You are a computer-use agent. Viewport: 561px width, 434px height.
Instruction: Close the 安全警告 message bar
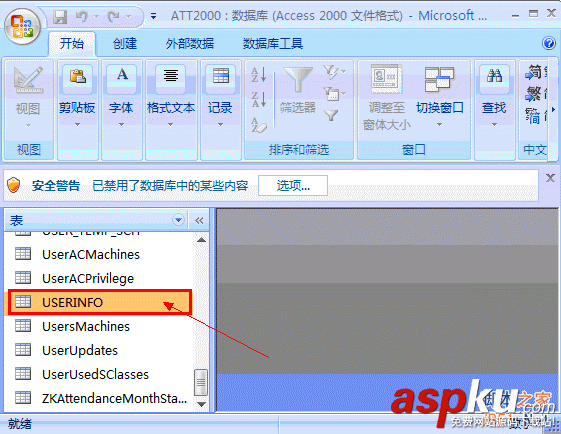pos(551,178)
